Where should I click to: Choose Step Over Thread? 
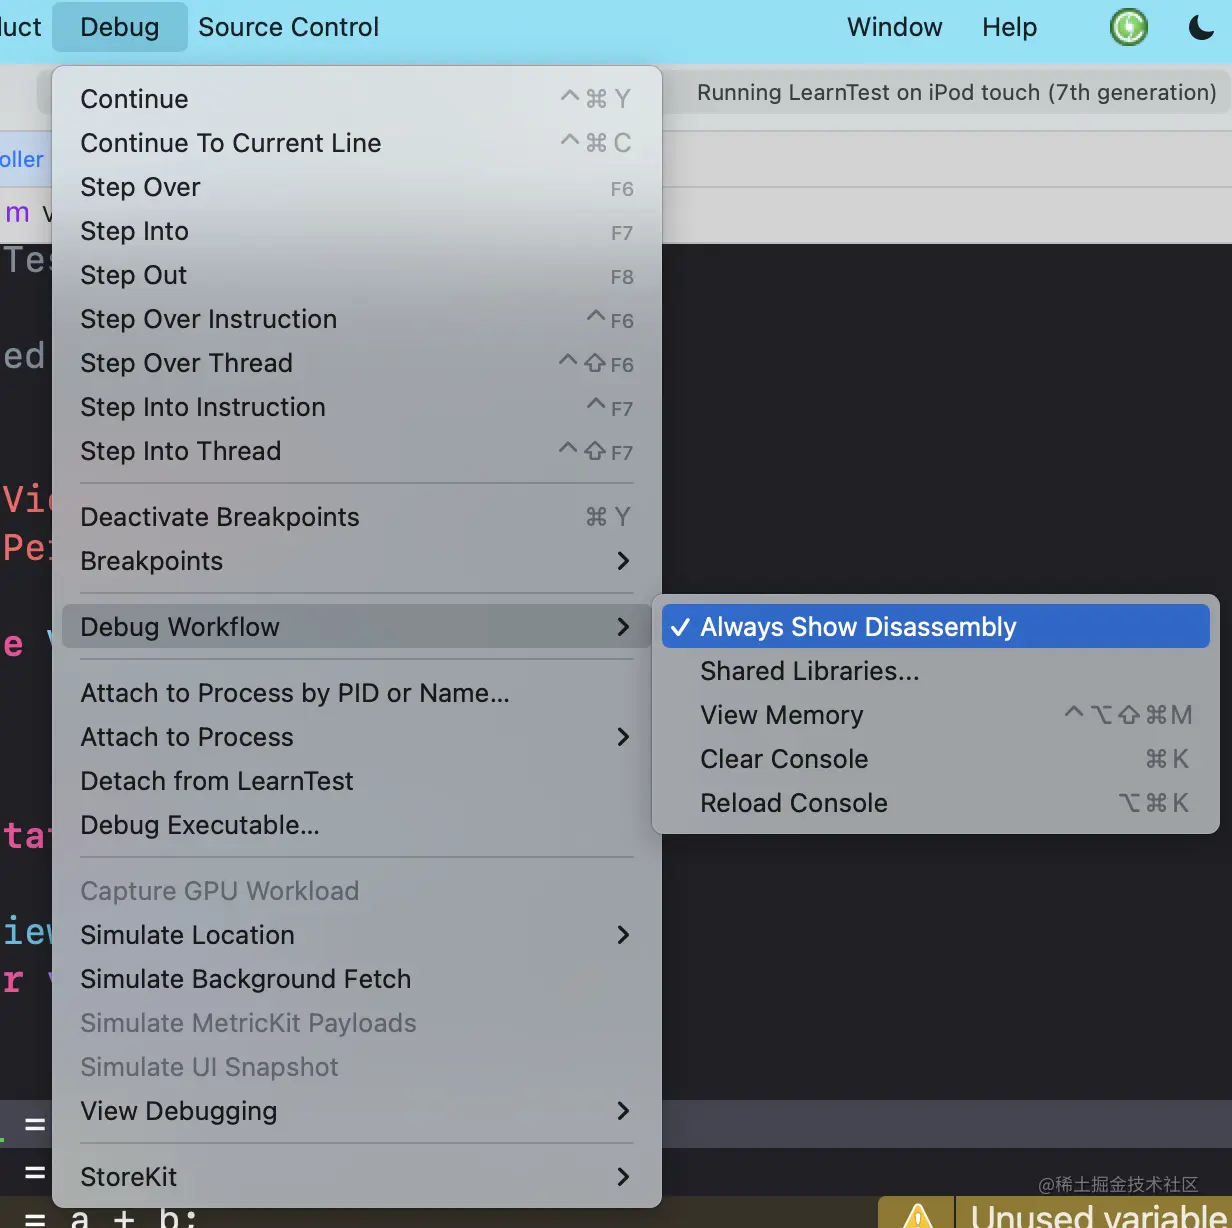point(357,363)
